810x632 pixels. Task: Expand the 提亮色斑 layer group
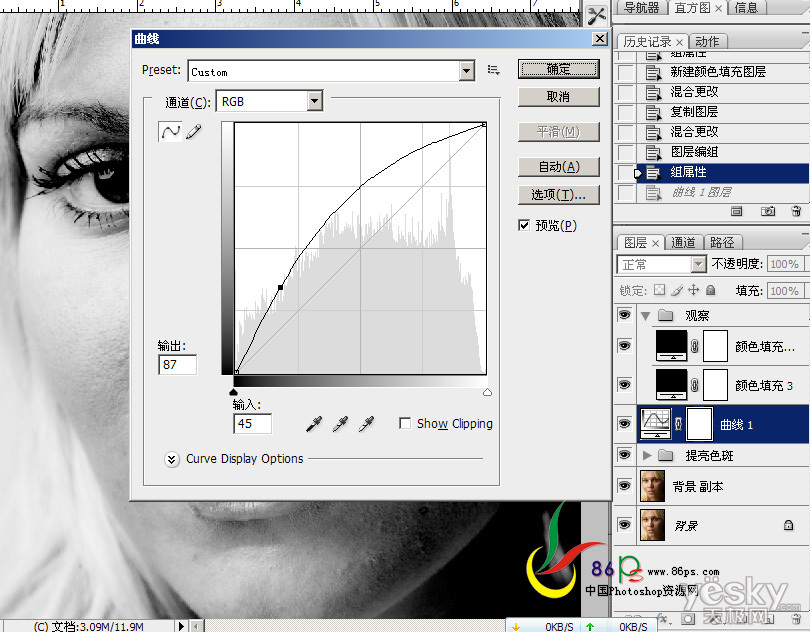(x=646, y=455)
